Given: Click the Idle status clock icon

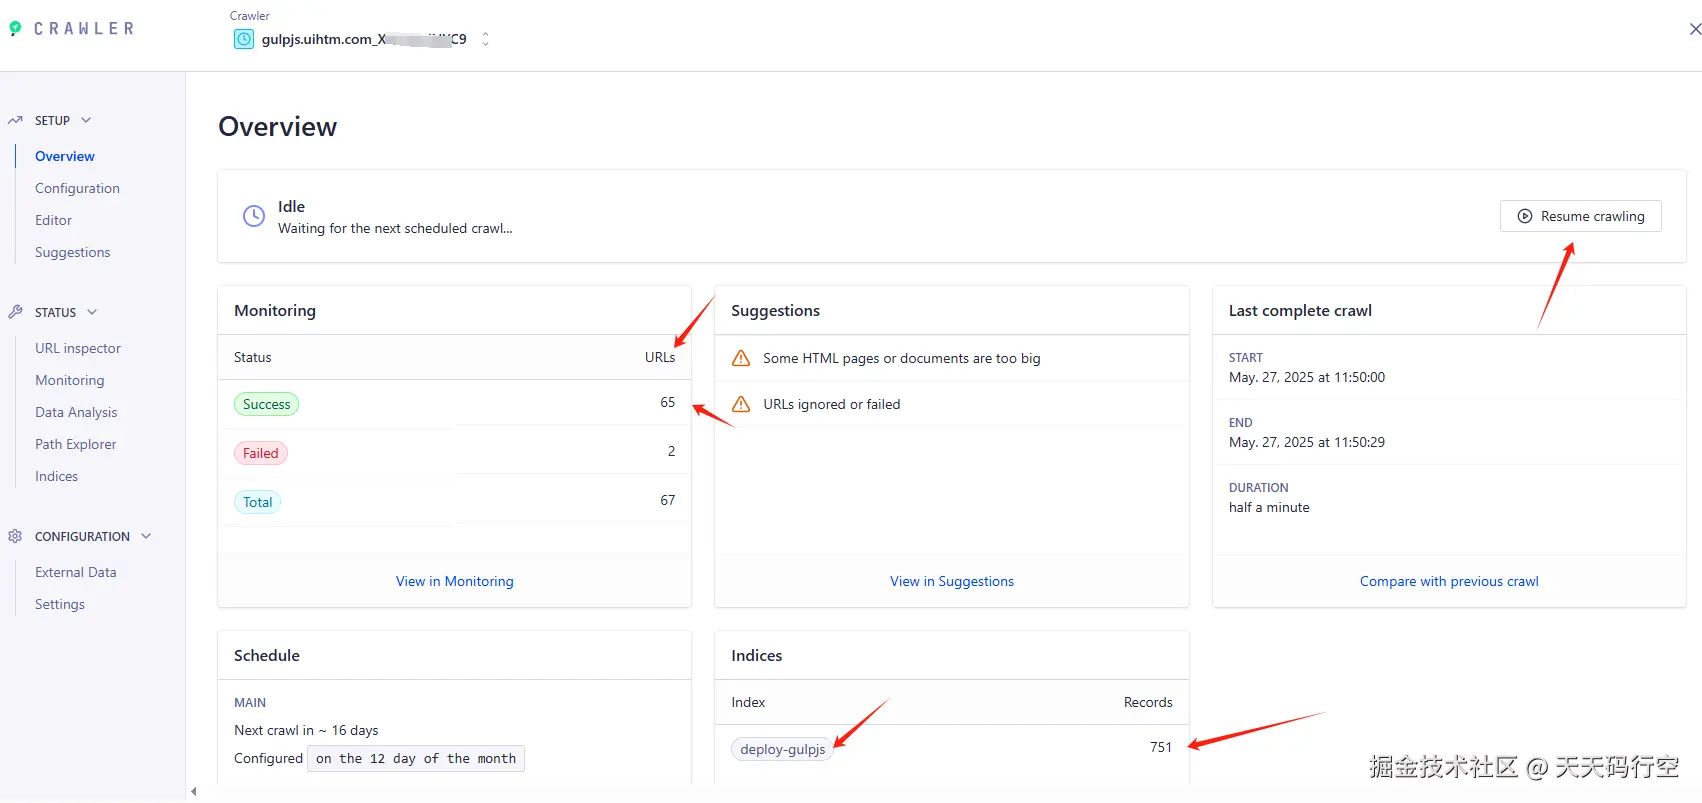Looking at the screenshot, I should 254,216.
